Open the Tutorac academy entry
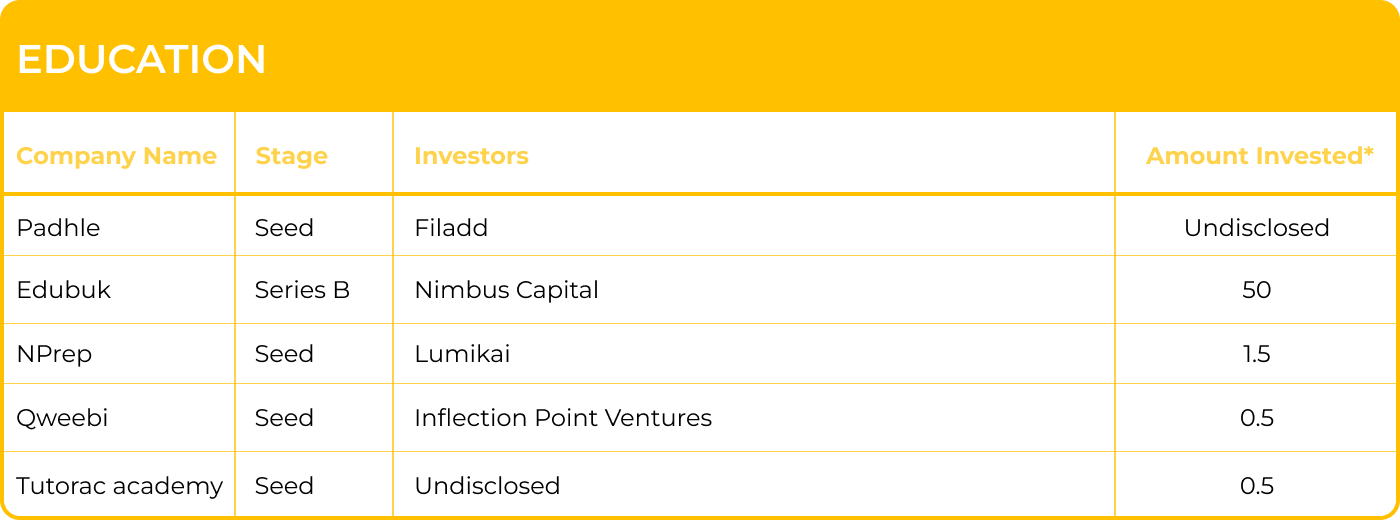 119,486
